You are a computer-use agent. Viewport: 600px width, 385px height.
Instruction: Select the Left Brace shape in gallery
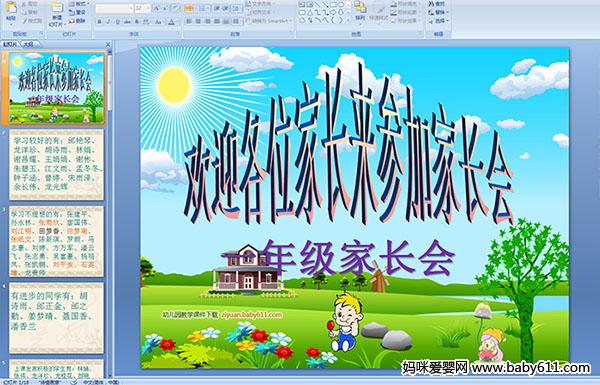click(333, 20)
